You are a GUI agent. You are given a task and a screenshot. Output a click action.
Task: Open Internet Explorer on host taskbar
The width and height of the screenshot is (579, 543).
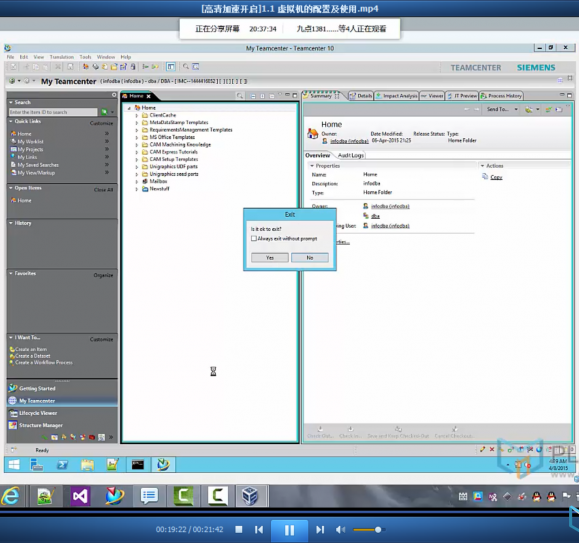[x=10, y=496]
